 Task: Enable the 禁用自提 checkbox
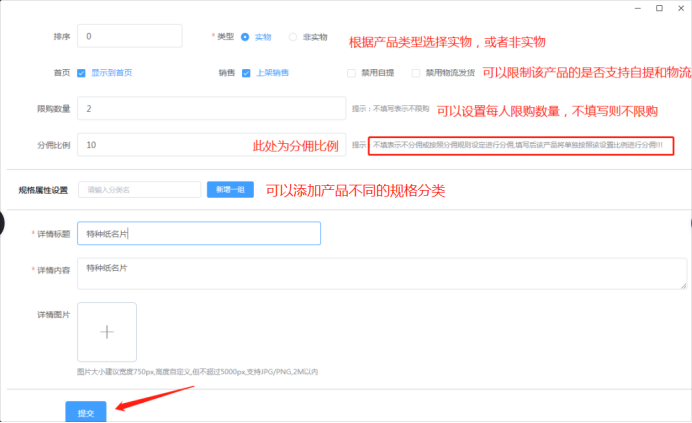351,72
